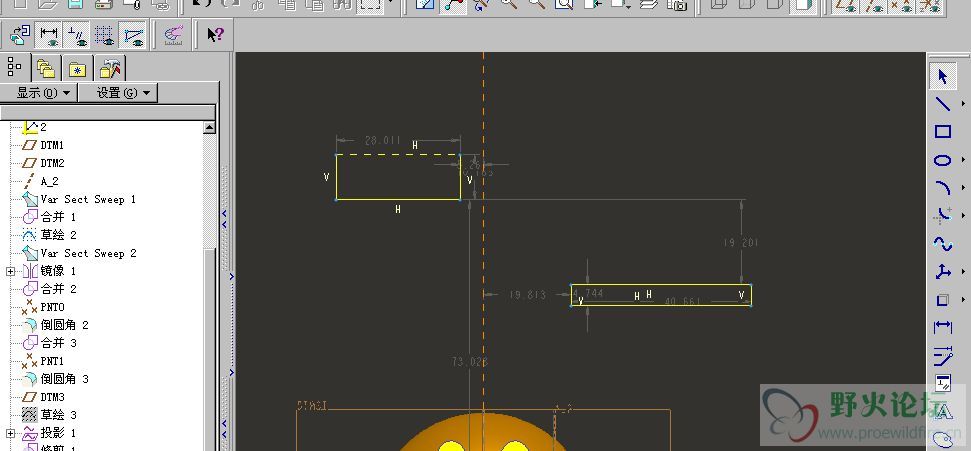The image size is (971, 451).
Task: Select the Circle sketch tool
Action: point(943,160)
